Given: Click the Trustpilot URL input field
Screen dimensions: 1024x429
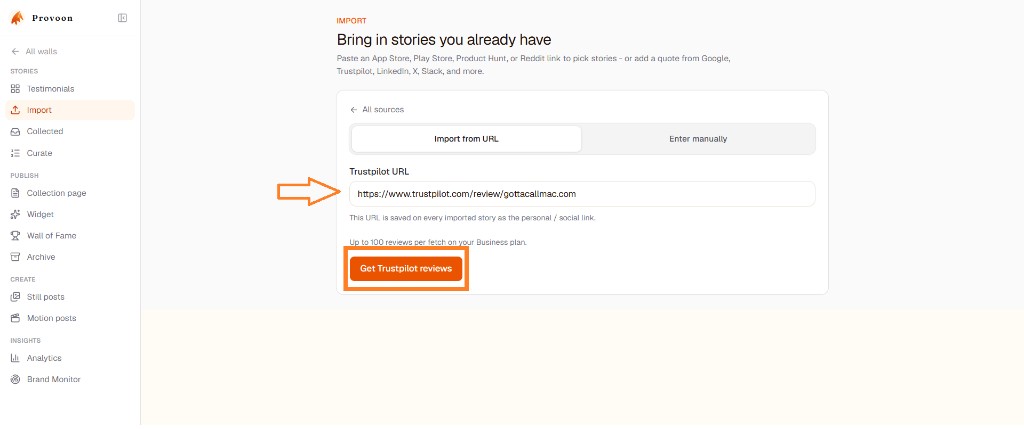Looking at the screenshot, I should pos(582,194).
